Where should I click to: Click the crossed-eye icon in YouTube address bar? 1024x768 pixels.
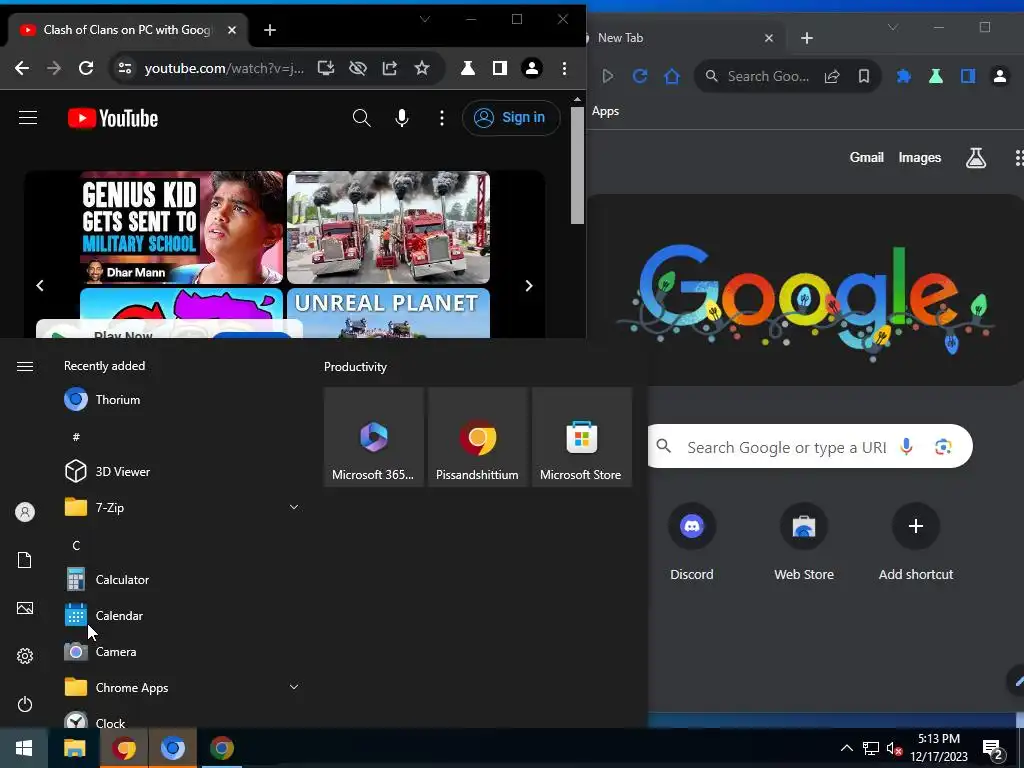358,68
